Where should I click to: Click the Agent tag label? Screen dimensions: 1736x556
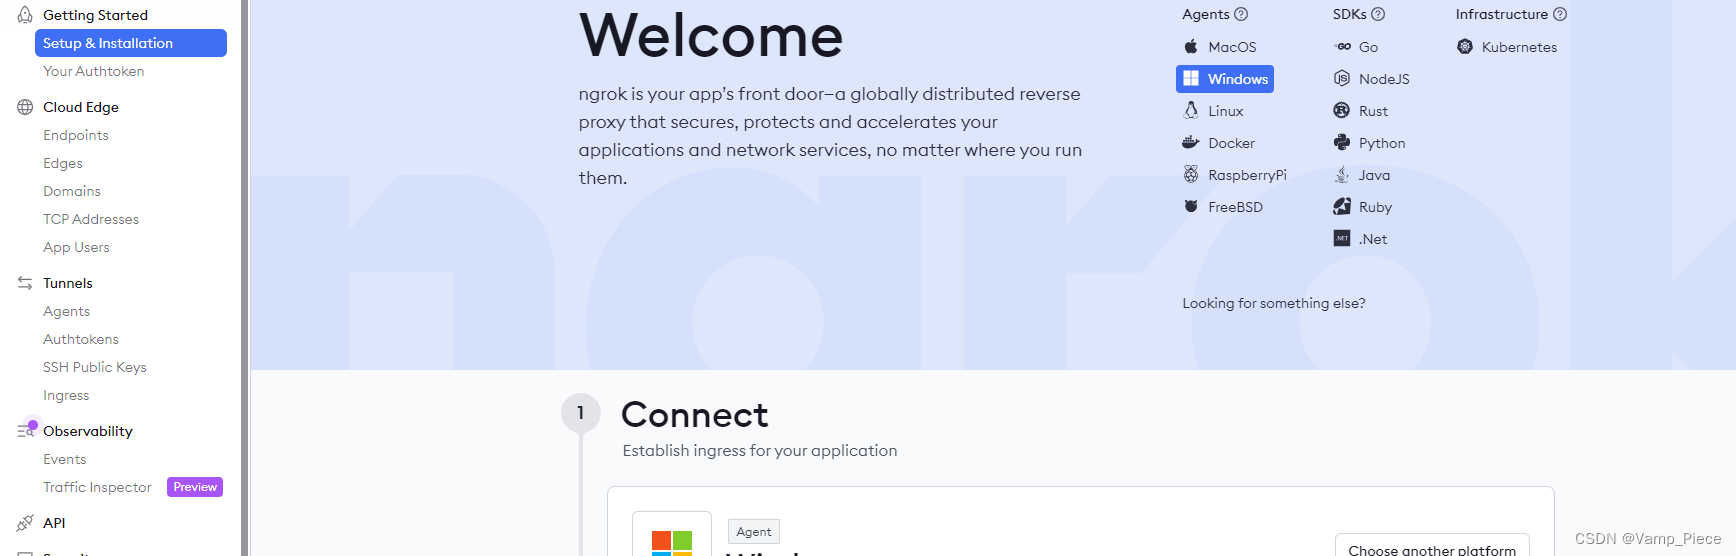tap(754, 532)
